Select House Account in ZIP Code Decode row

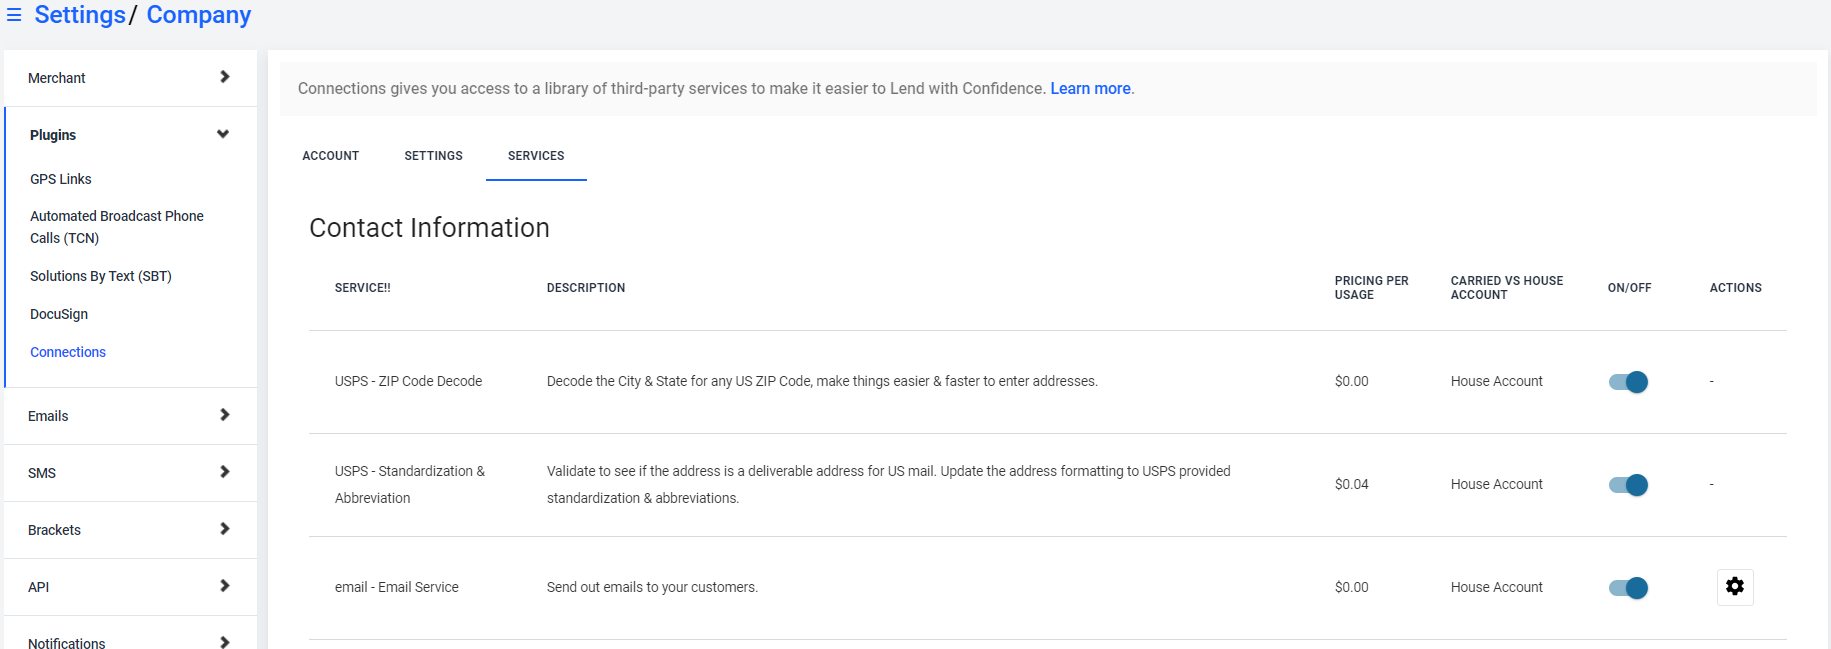[1497, 381]
